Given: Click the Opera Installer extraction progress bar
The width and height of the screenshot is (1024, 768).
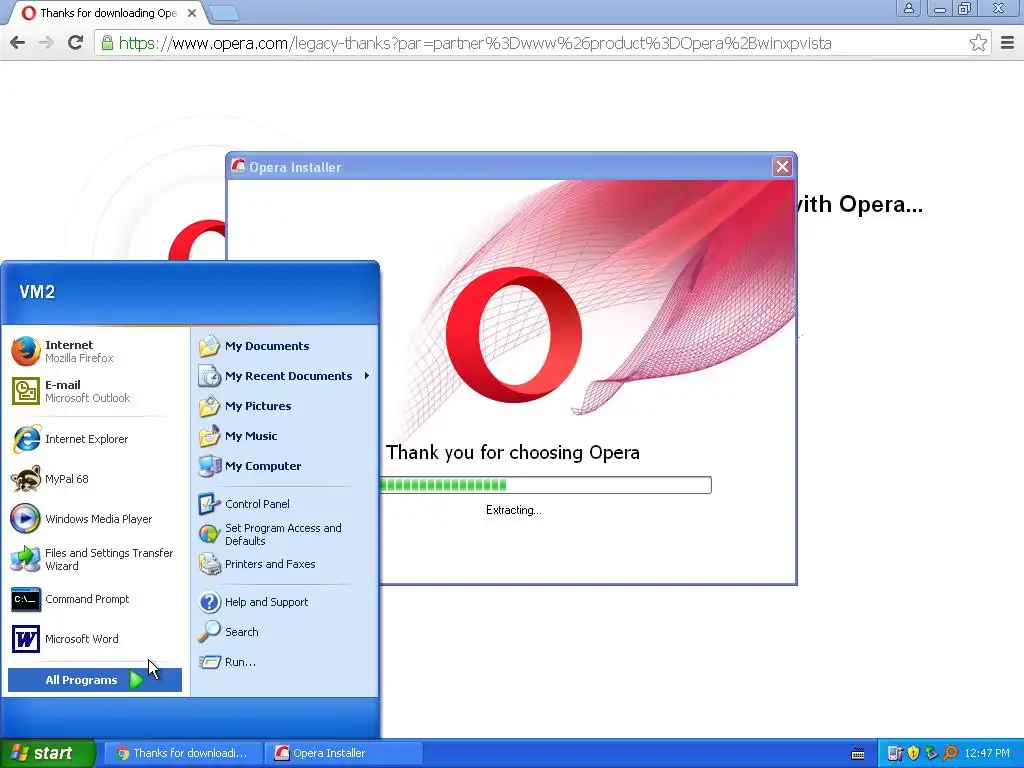Looking at the screenshot, I should click(x=545, y=485).
